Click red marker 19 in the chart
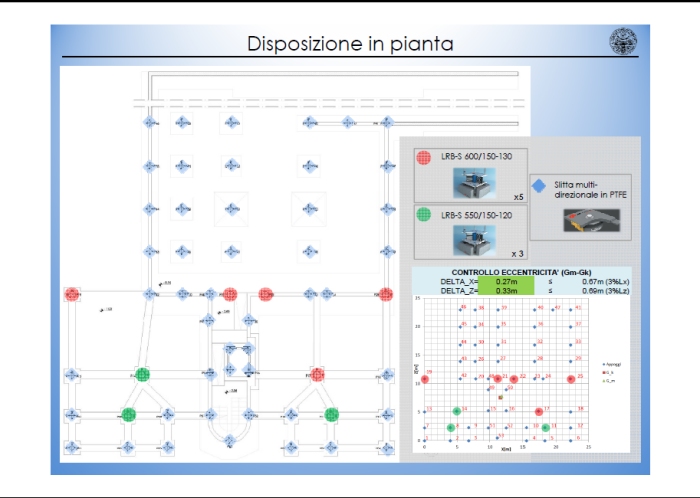Image resolution: width=700 pixels, height=498 pixels. click(x=425, y=379)
